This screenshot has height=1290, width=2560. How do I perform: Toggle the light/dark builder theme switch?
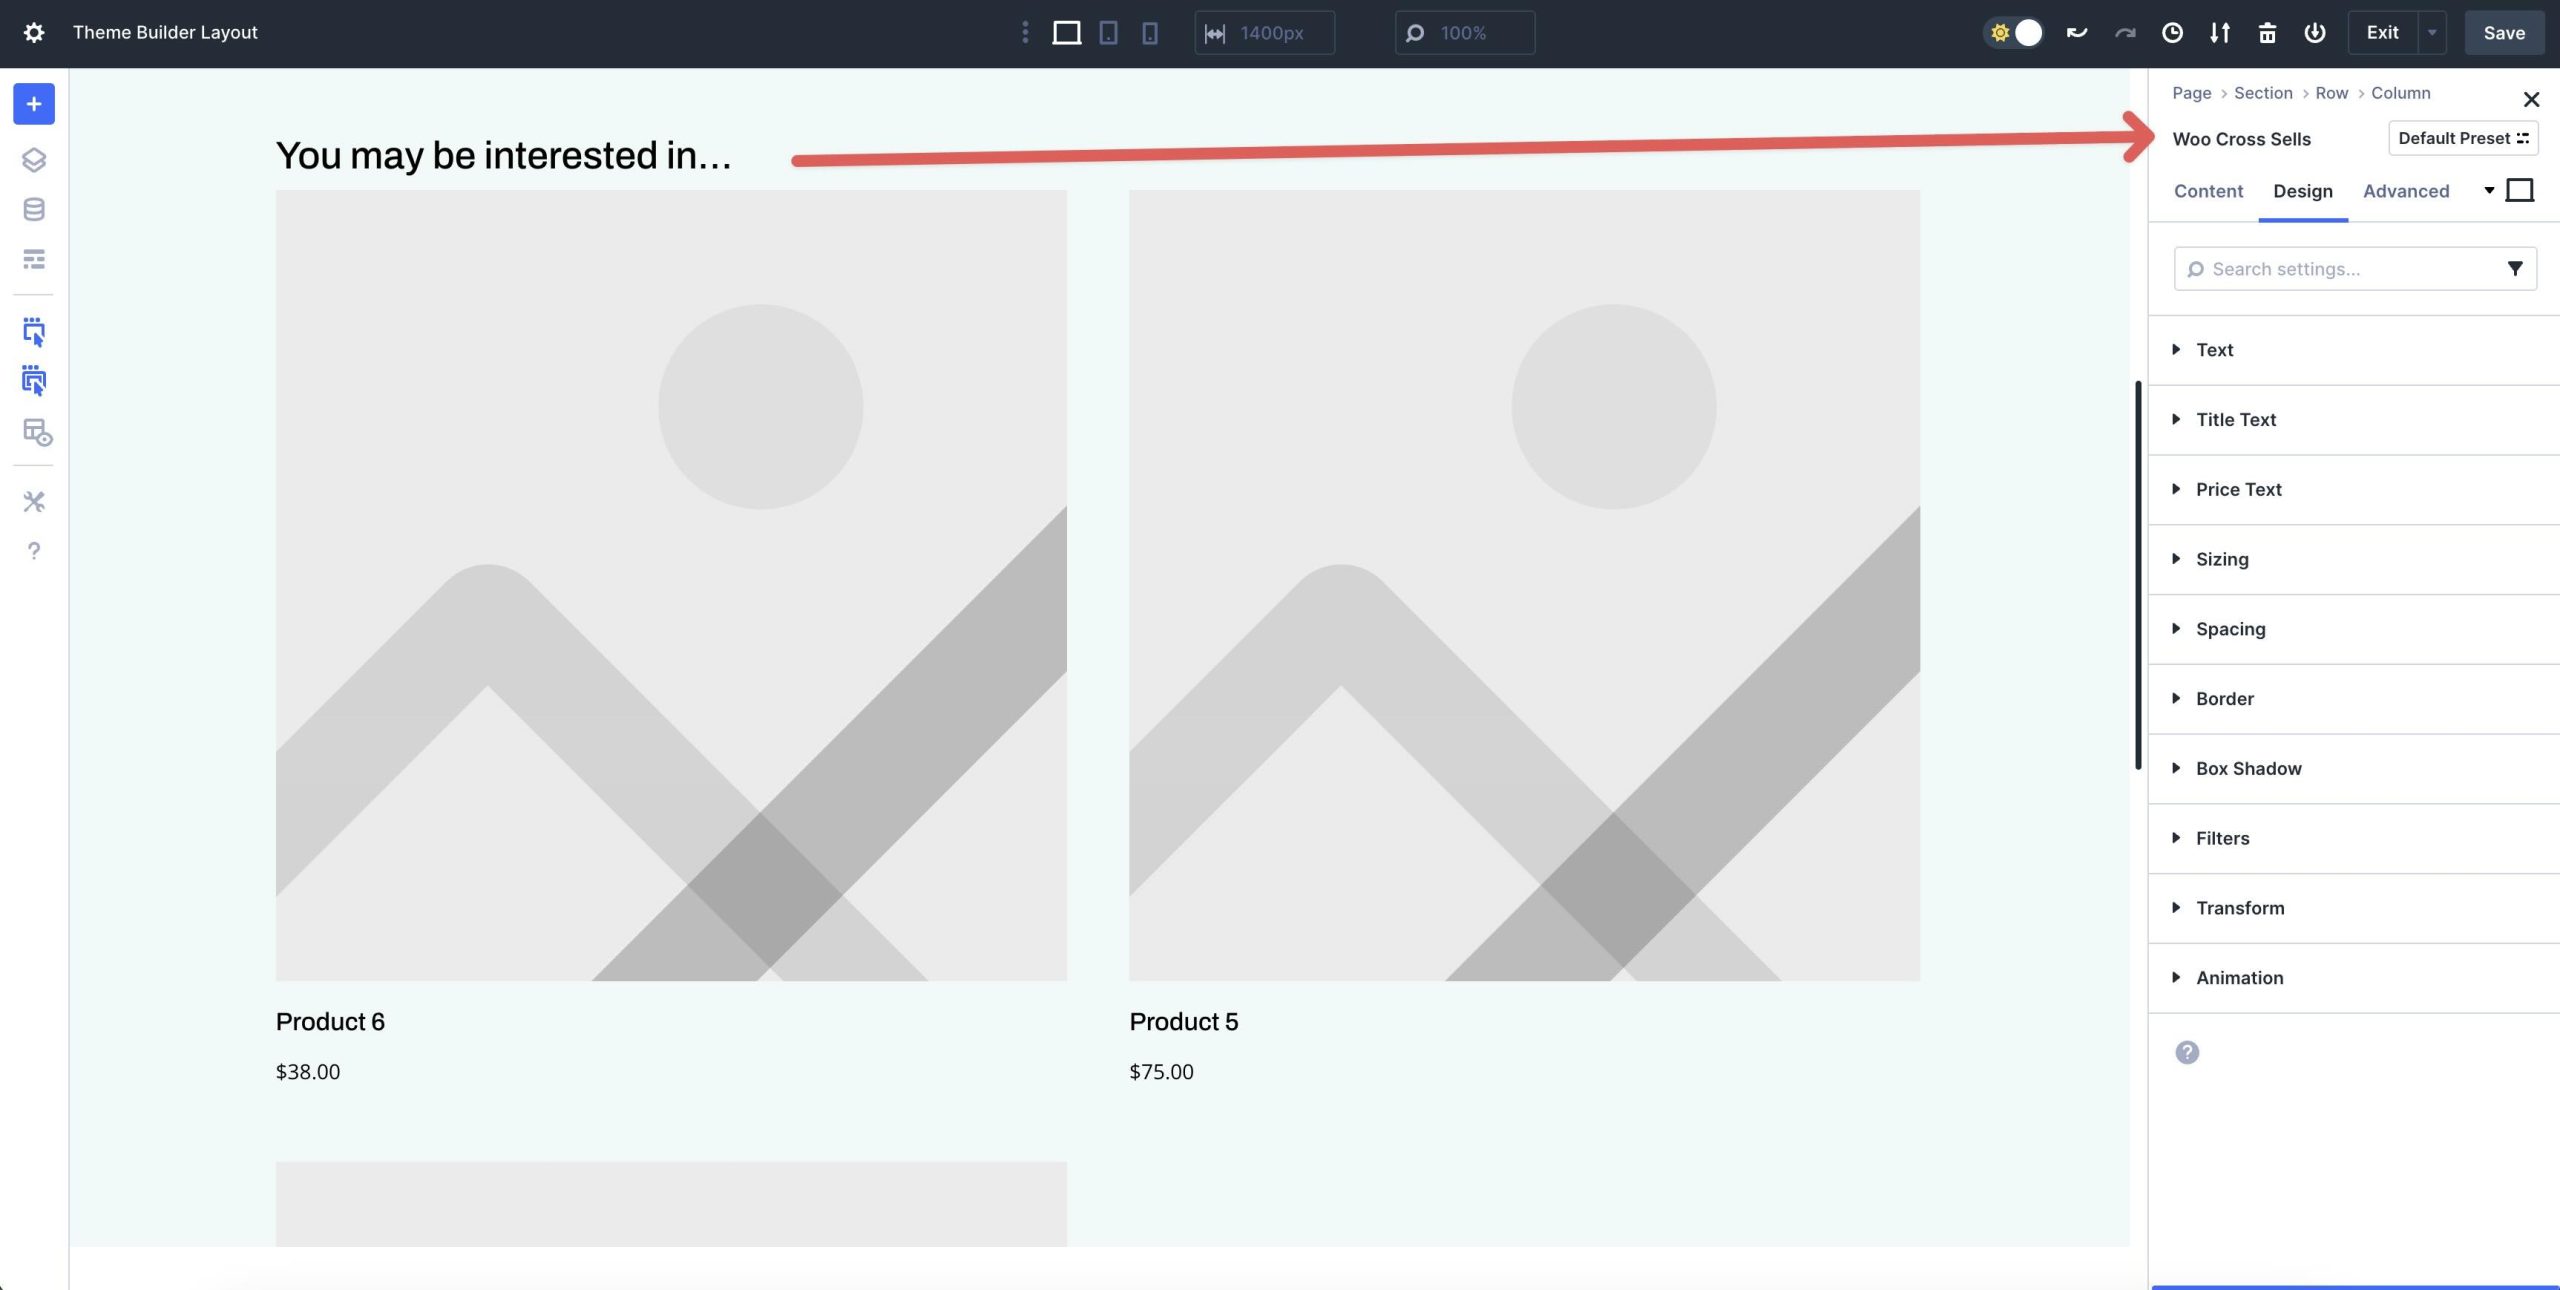tap(2014, 32)
